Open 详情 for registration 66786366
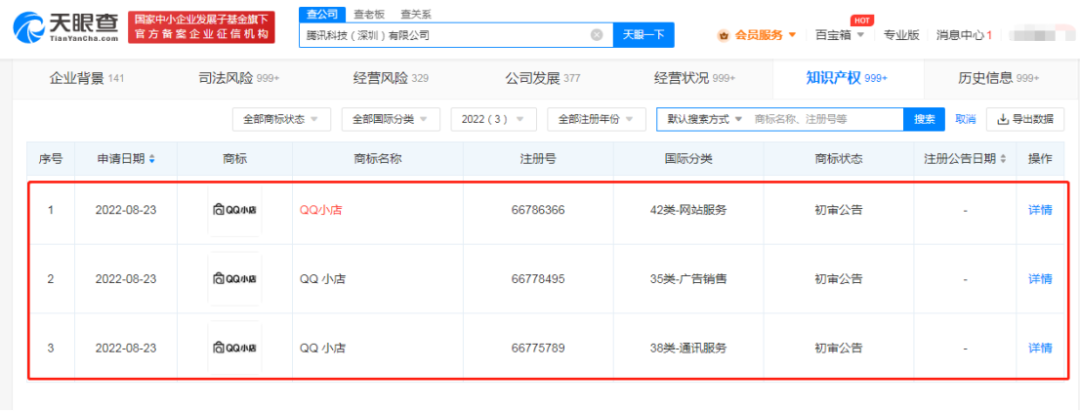Viewport: 1080px width, 411px height. (1040, 211)
